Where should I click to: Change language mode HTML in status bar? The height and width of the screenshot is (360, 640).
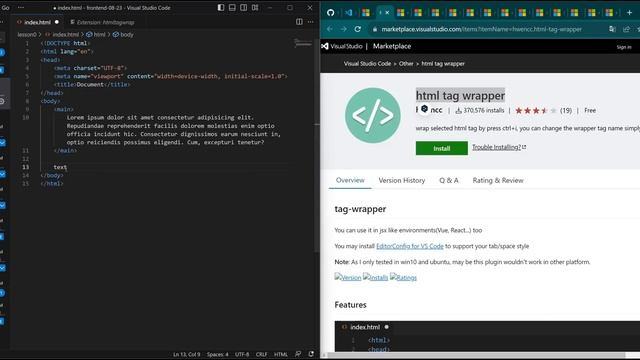281,354
